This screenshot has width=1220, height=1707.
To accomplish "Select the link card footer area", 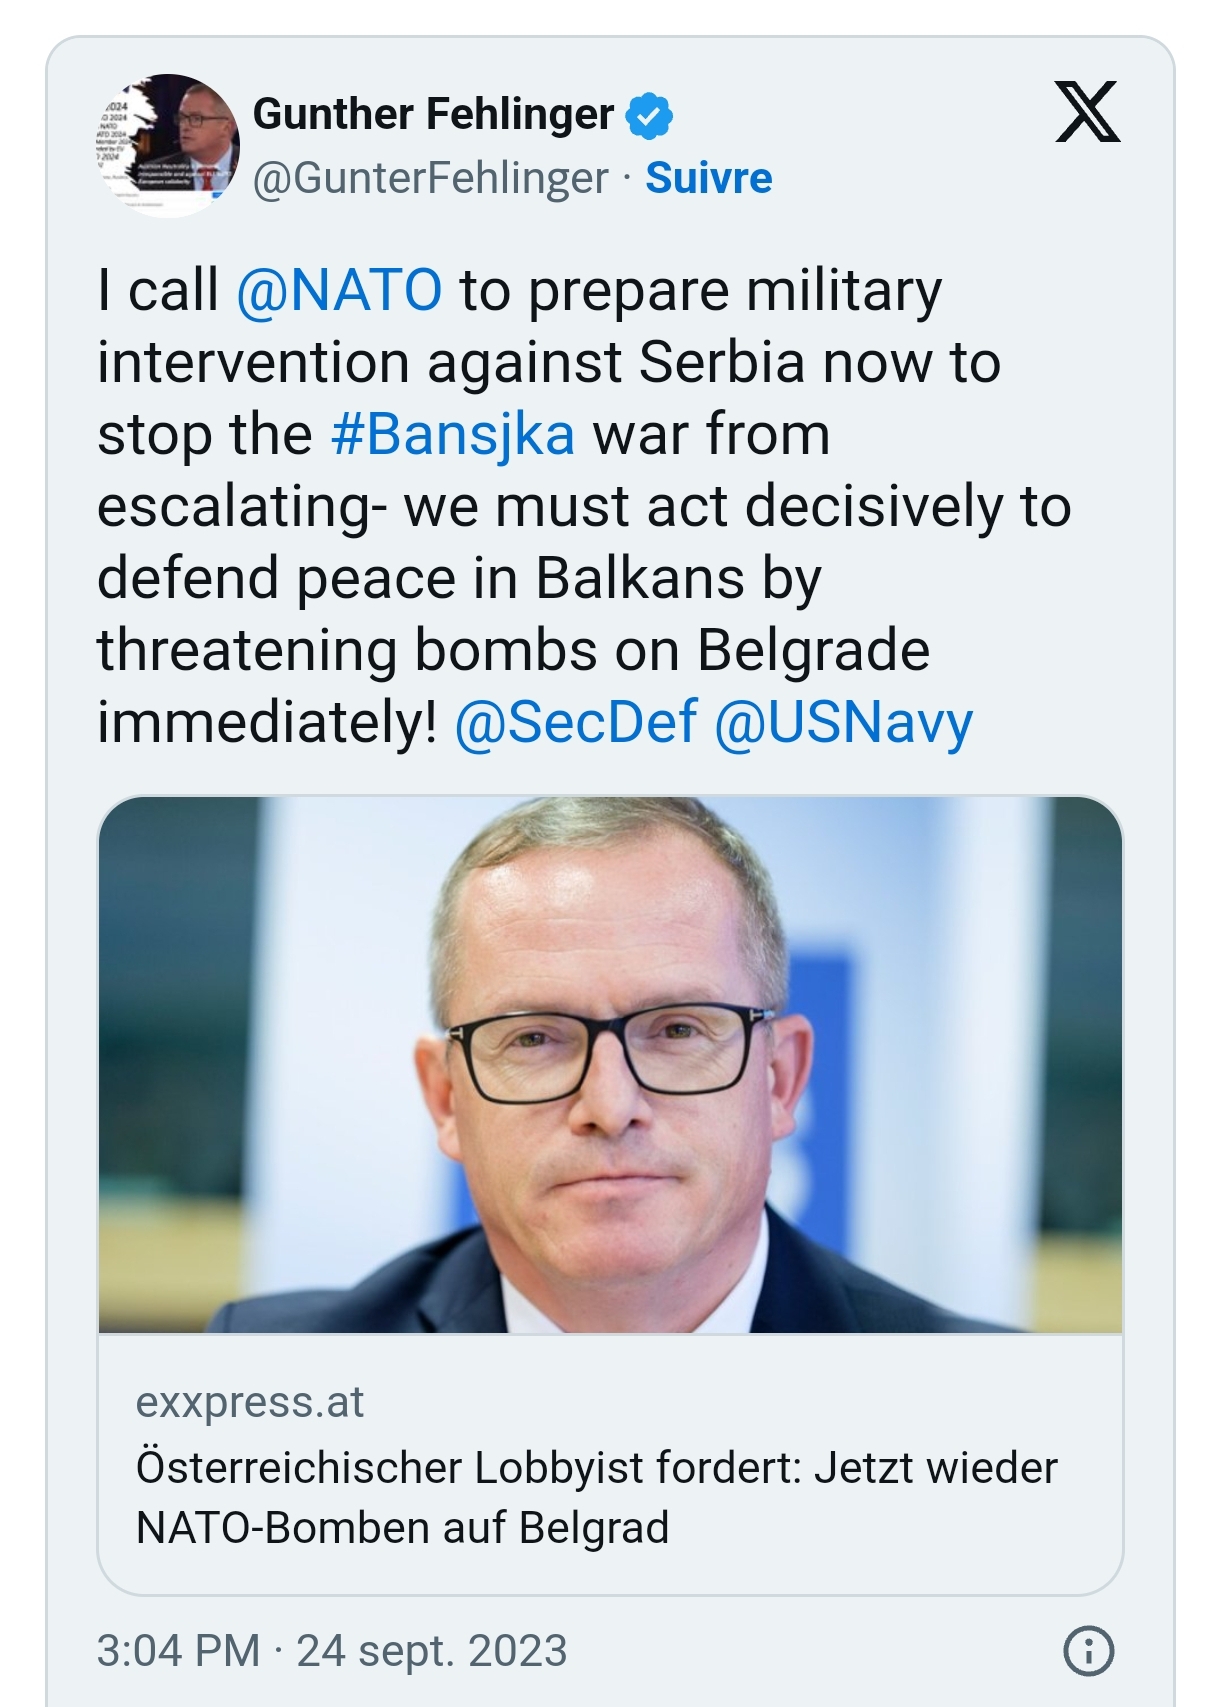I will [610, 1464].
